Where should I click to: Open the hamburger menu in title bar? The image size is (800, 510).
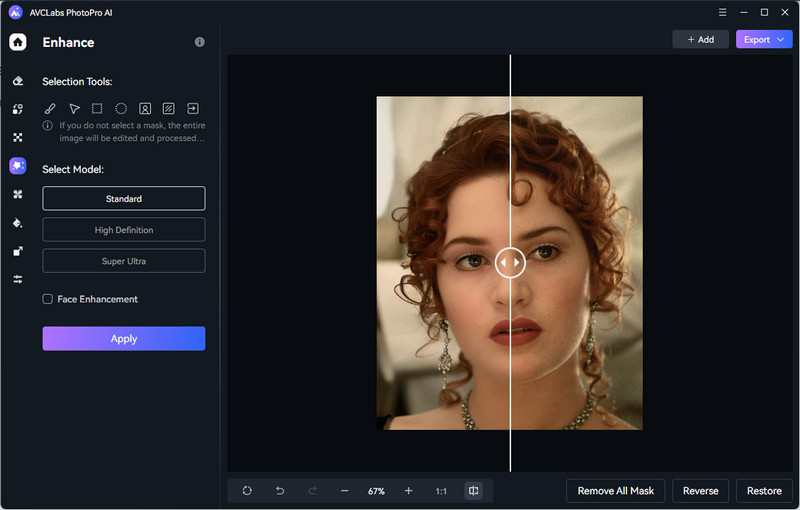722,12
